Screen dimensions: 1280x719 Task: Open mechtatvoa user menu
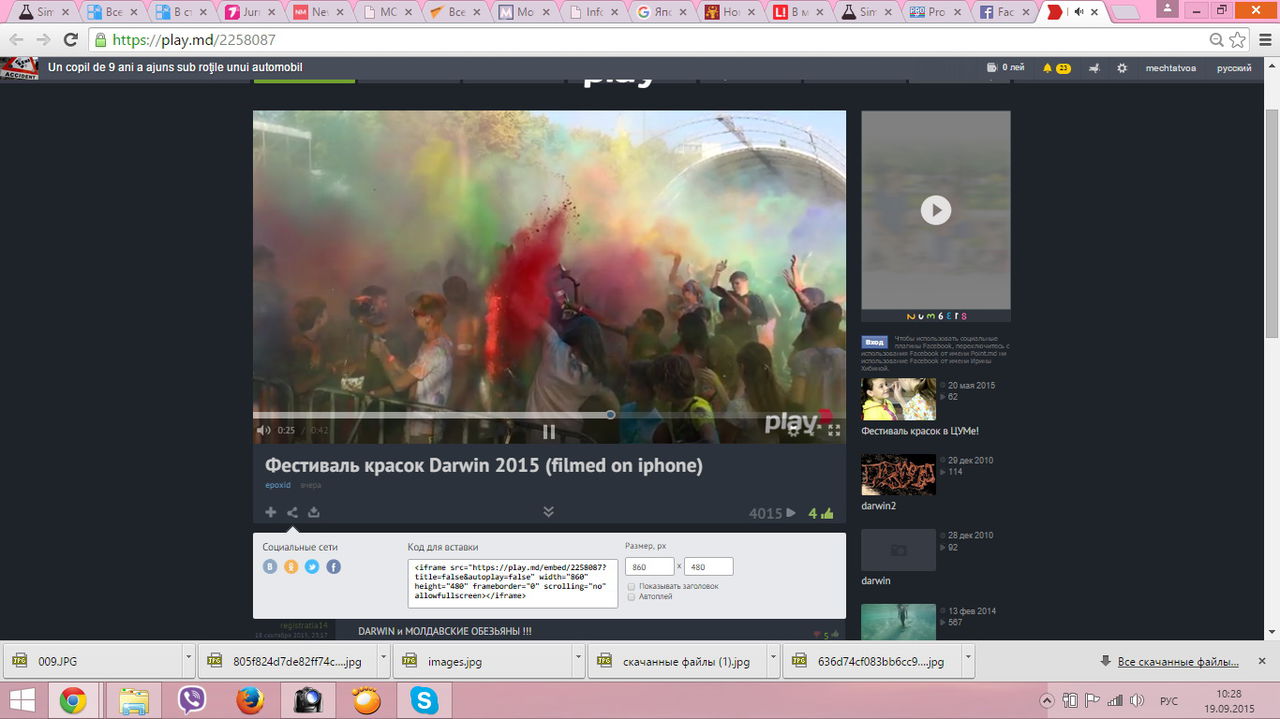(x=1170, y=68)
